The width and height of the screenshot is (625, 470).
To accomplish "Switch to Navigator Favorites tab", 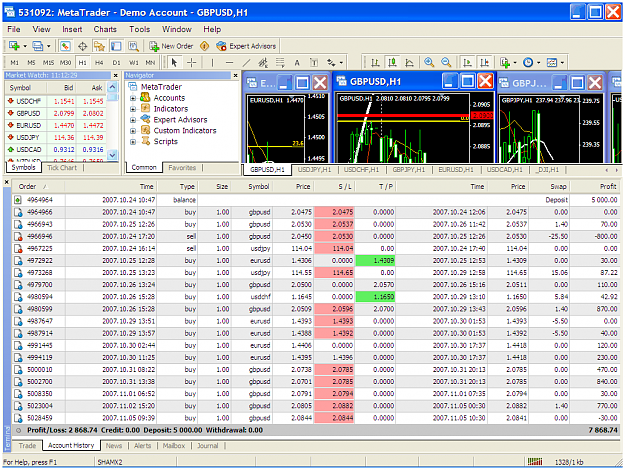I will point(182,168).
